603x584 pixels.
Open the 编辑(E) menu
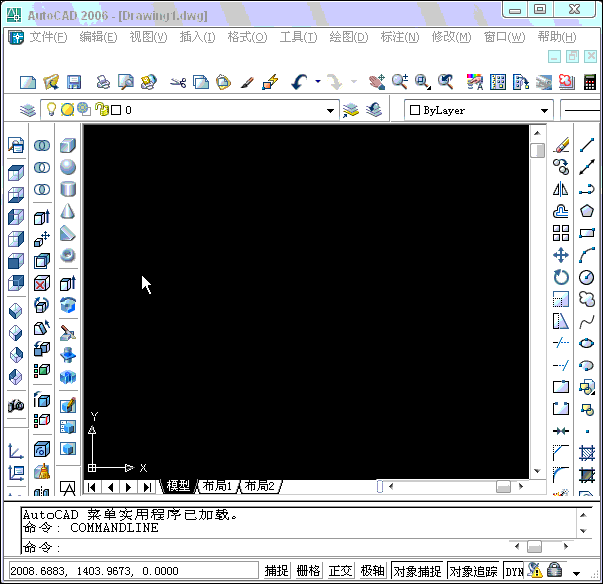(98, 37)
